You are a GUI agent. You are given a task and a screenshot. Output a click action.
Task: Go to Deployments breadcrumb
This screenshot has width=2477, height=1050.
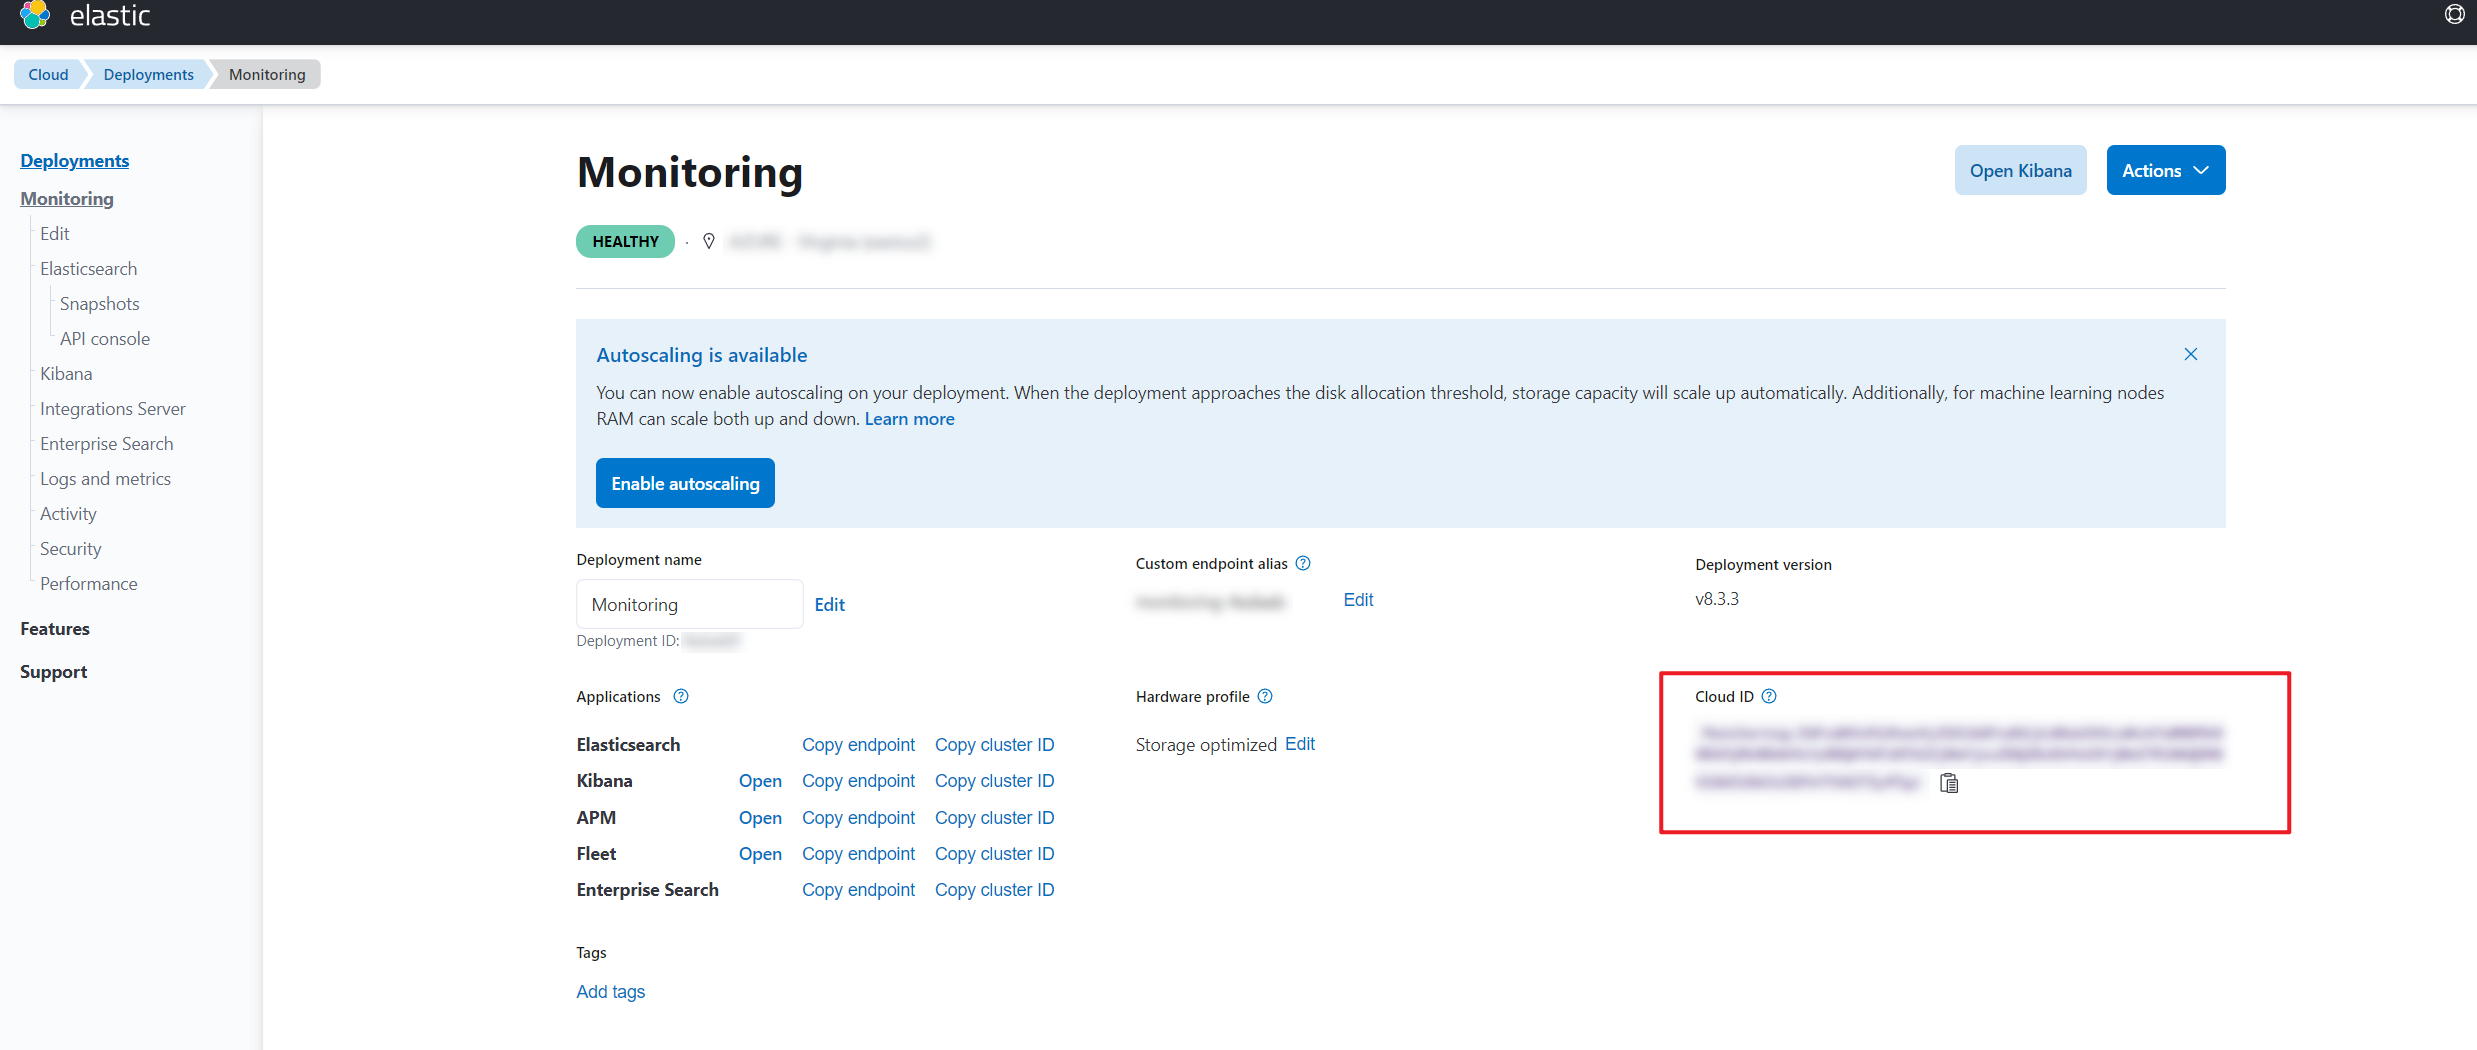click(148, 74)
